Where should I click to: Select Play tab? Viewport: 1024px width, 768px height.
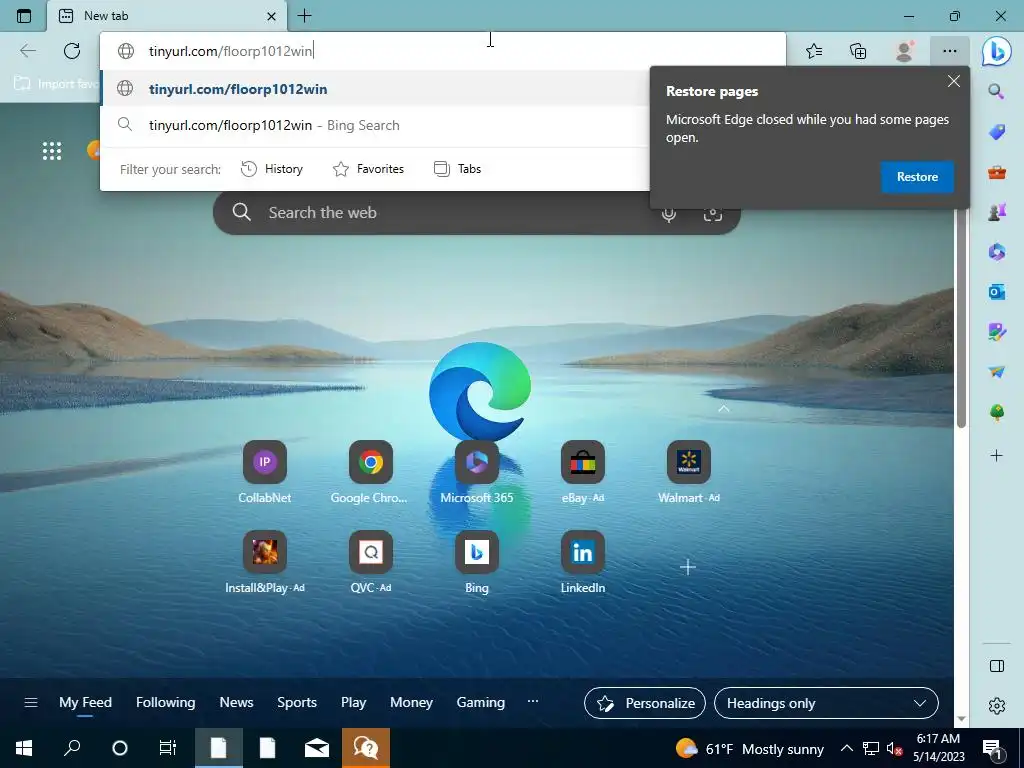353,703
